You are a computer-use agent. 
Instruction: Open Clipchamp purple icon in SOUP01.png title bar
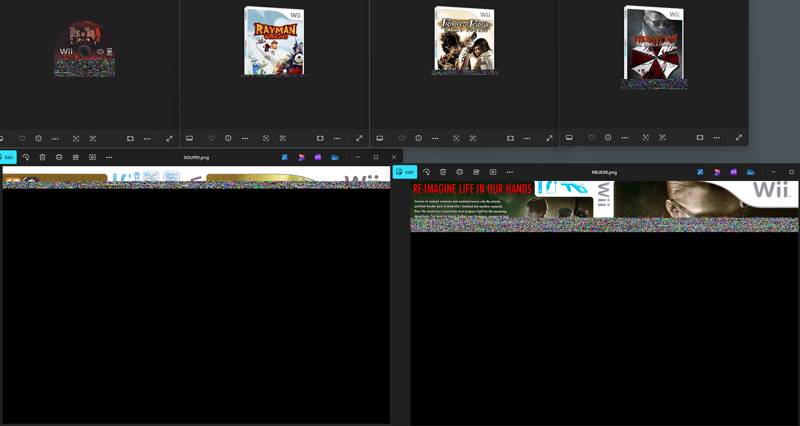tap(318, 157)
